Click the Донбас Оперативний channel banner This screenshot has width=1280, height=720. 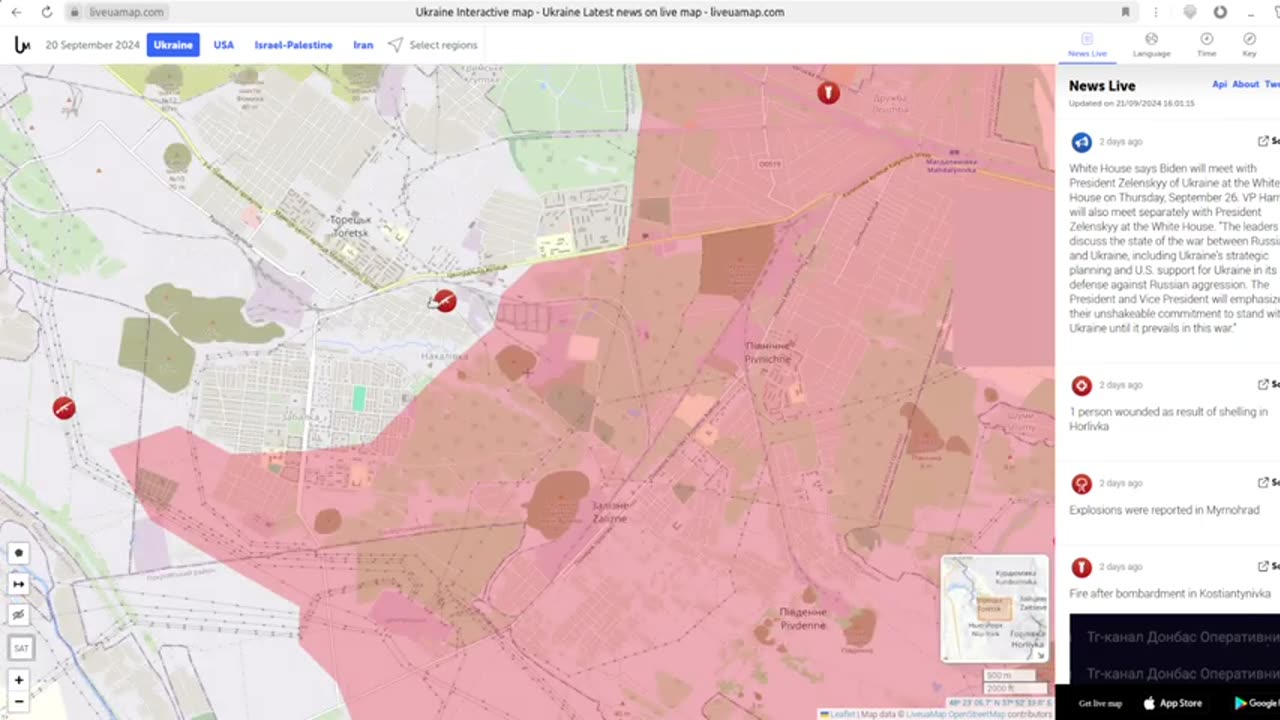[x=1175, y=649]
